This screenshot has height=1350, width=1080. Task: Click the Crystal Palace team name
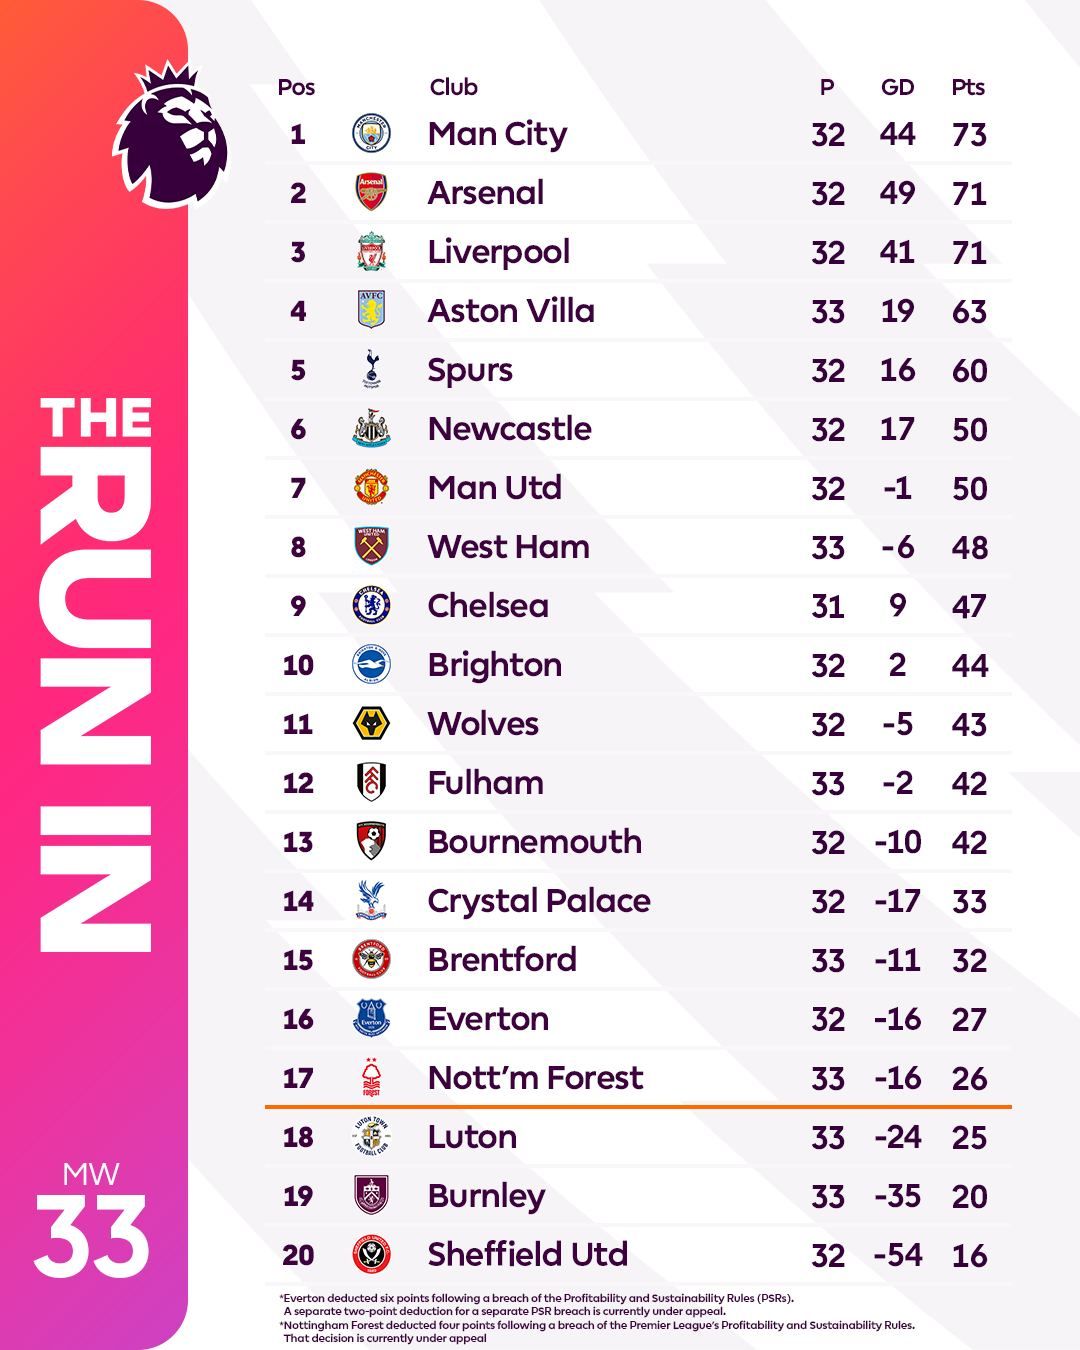pyautogui.click(x=539, y=901)
